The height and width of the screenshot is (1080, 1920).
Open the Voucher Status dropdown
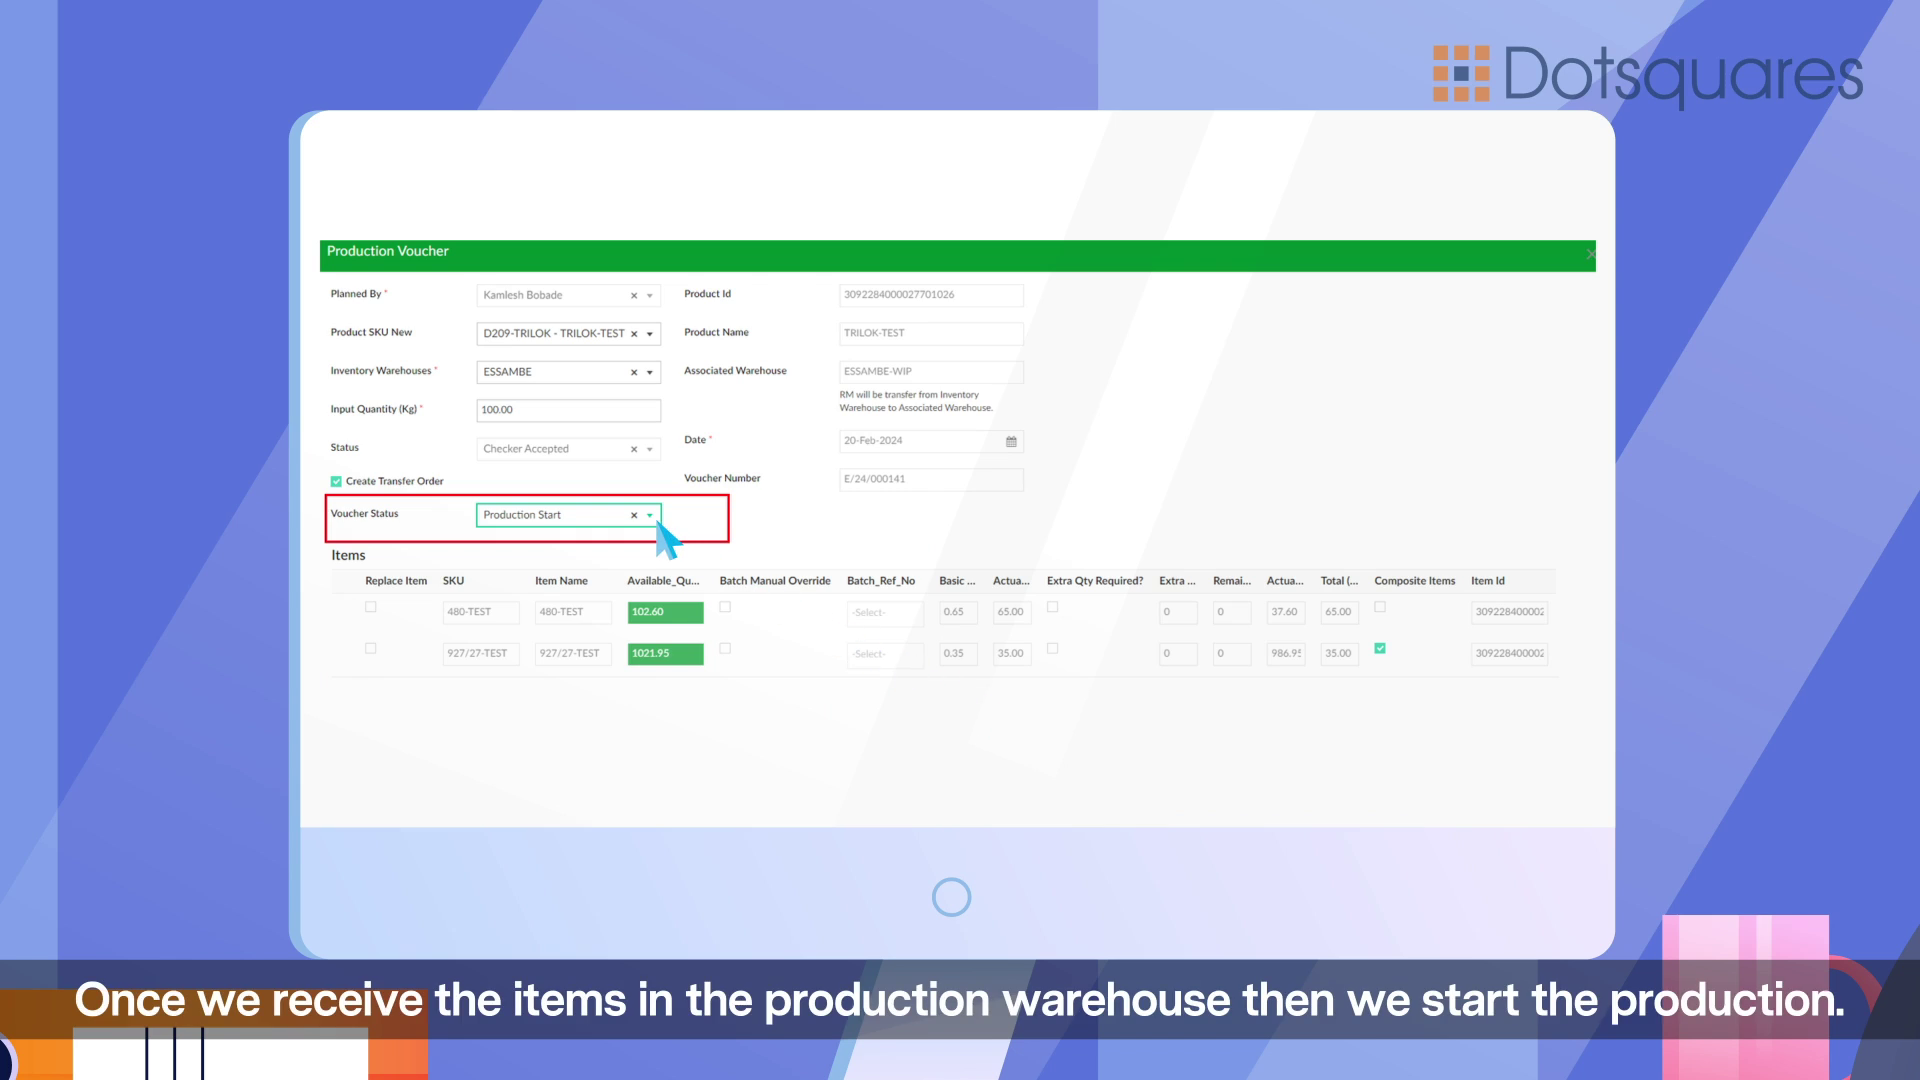[x=651, y=515]
